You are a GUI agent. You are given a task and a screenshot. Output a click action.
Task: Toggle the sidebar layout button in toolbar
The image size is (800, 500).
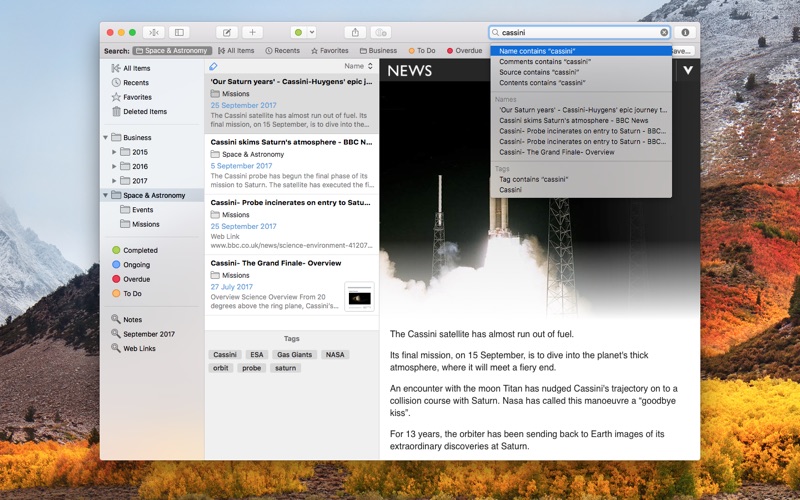tap(179, 32)
